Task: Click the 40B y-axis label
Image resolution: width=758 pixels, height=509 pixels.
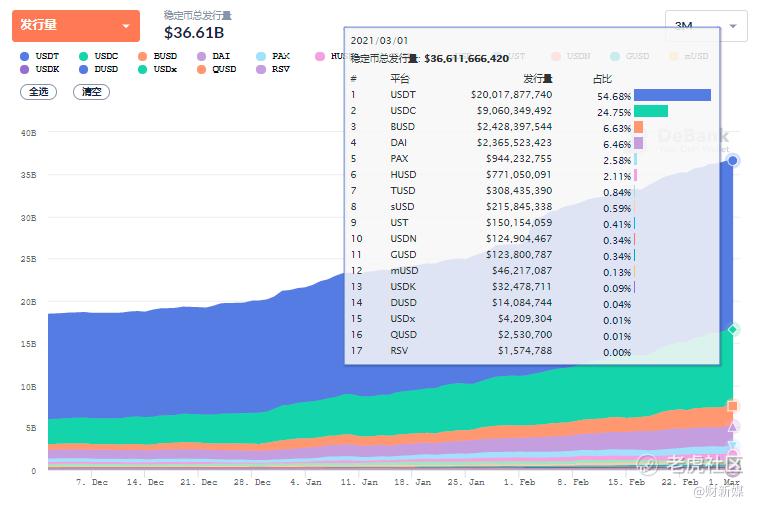Action: tap(29, 132)
